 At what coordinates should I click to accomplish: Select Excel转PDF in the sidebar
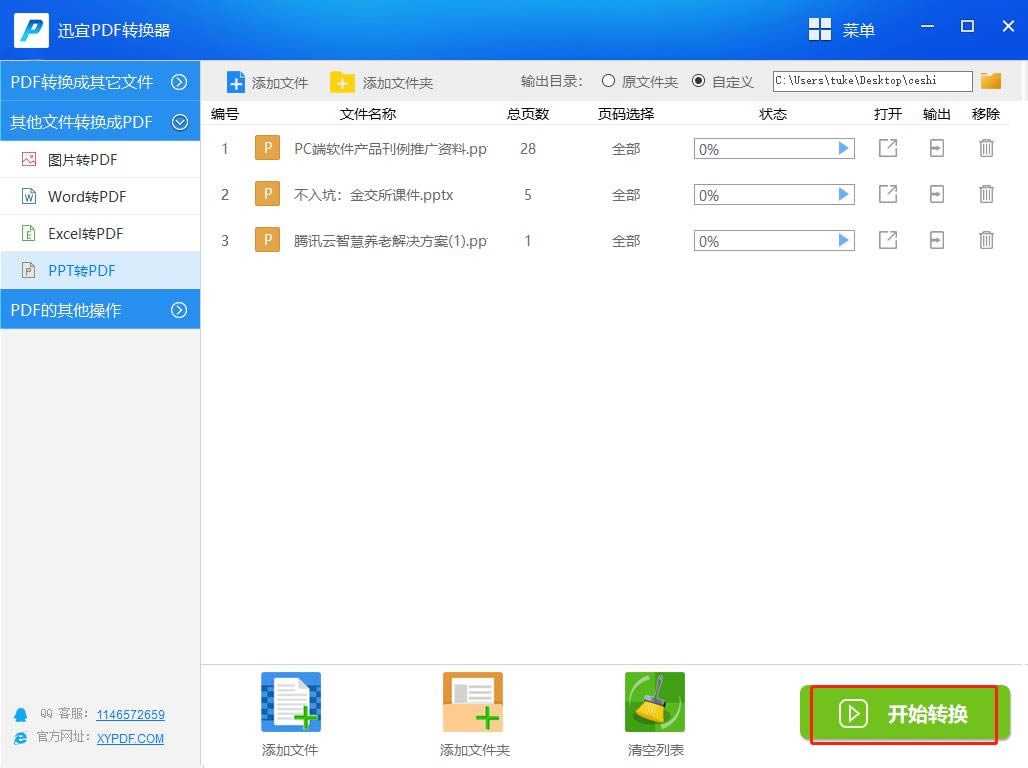(100, 233)
